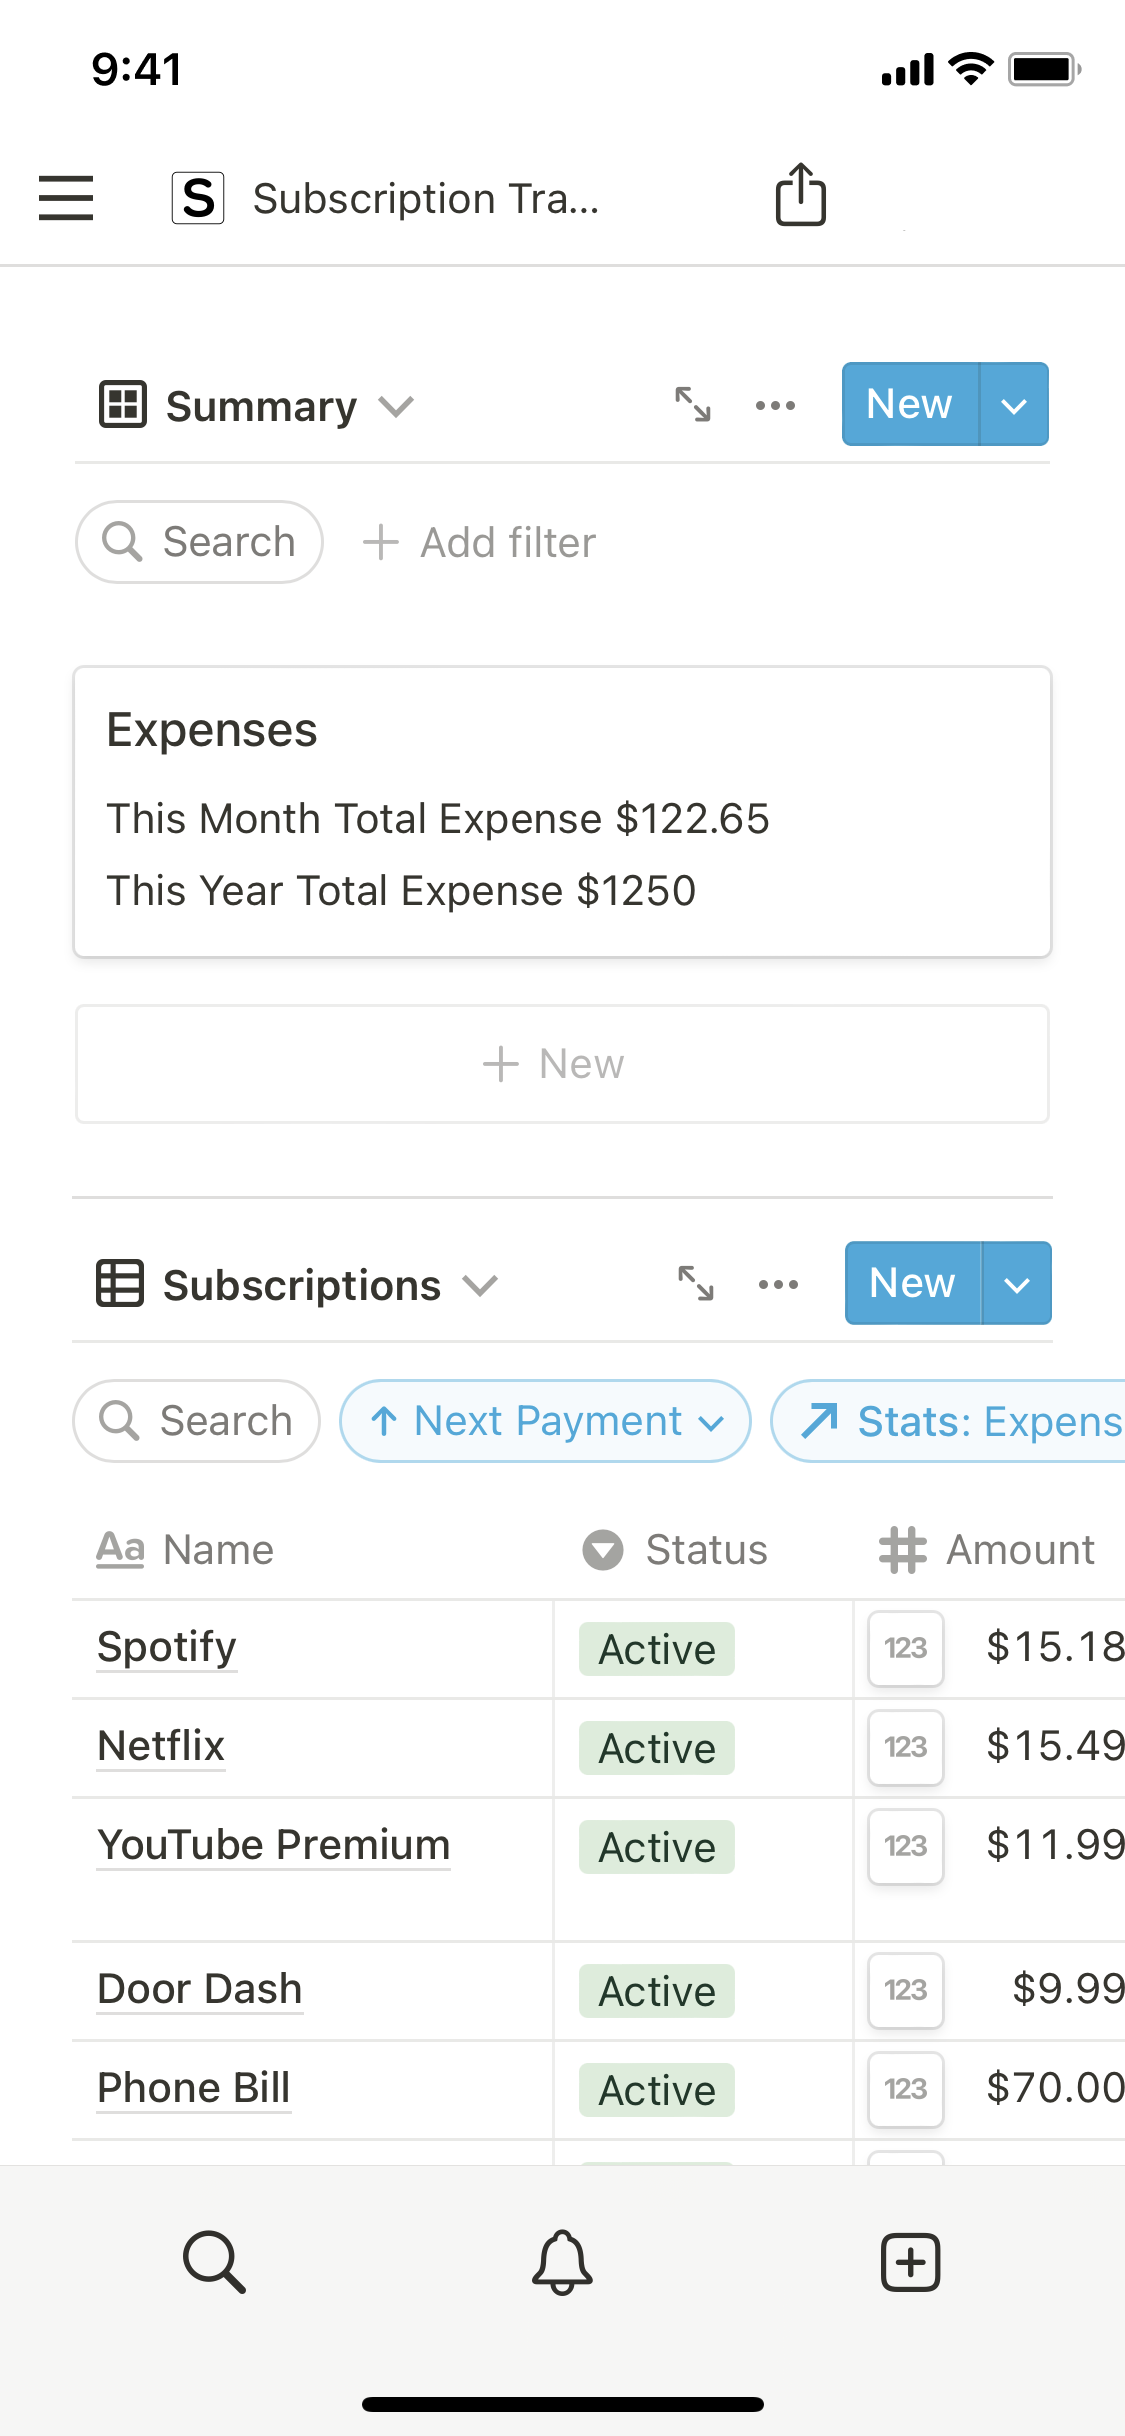Click Add filter in Summary
Viewport: 1125px width, 2436px height.
[480, 543]
